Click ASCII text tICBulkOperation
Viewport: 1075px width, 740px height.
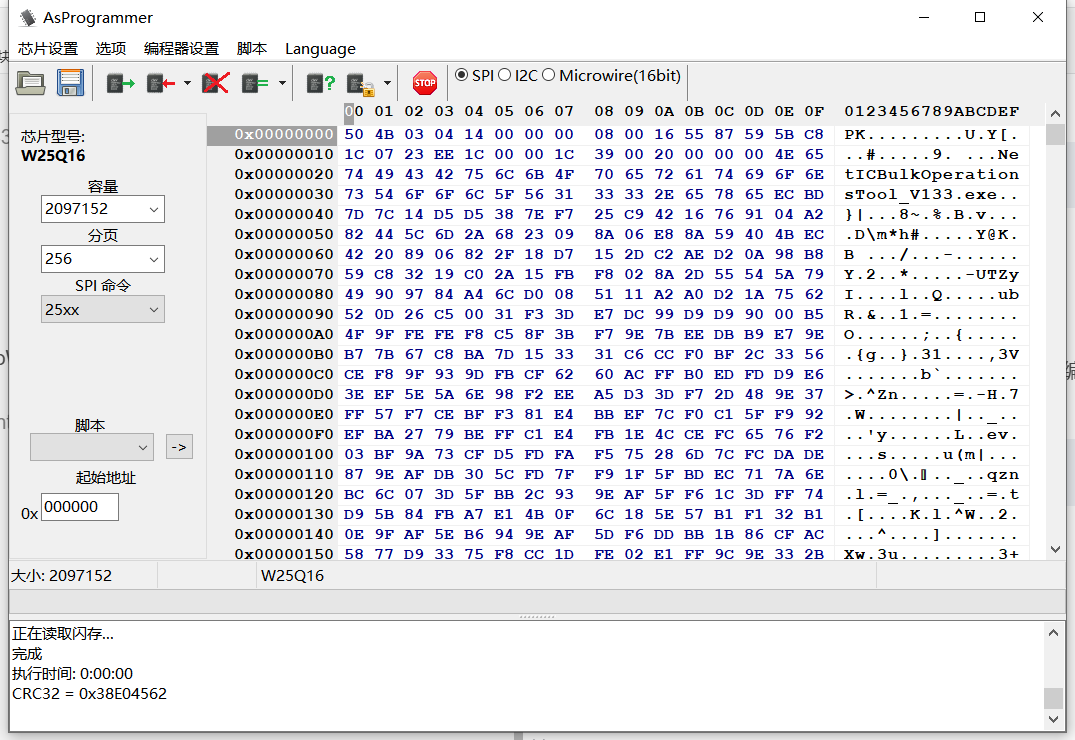(931, 174)
